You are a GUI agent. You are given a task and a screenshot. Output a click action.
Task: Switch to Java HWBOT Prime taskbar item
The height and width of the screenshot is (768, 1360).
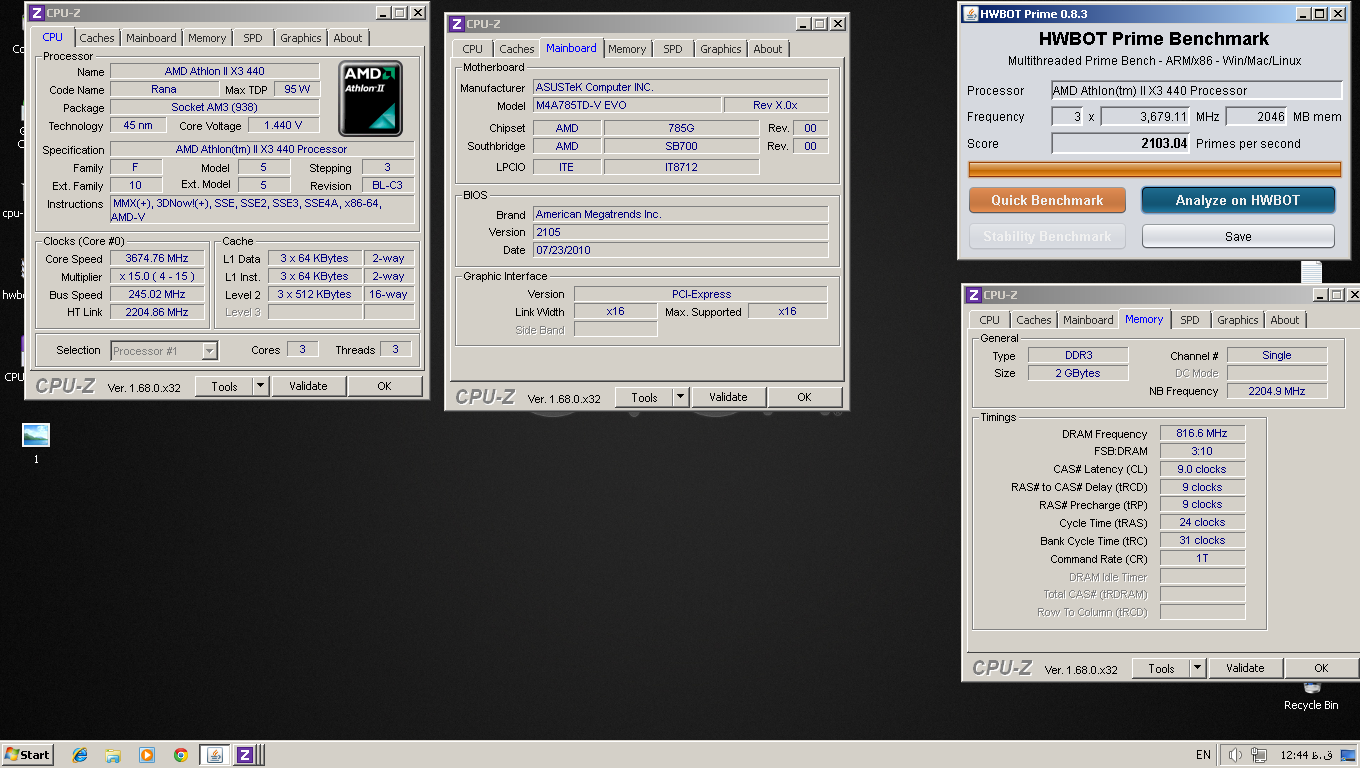click(x=213, y=755)
